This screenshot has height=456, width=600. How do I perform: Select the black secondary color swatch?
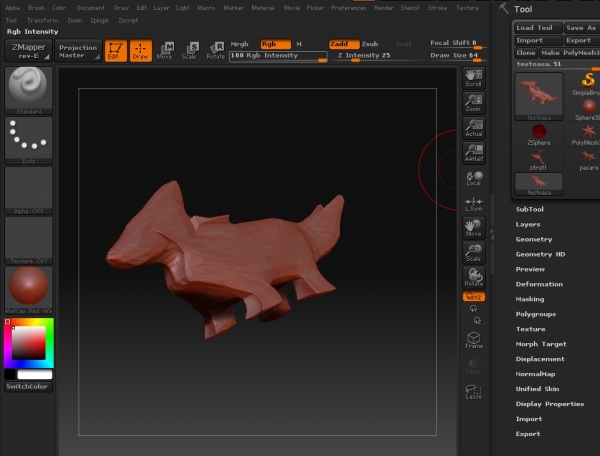click(10, 374)
